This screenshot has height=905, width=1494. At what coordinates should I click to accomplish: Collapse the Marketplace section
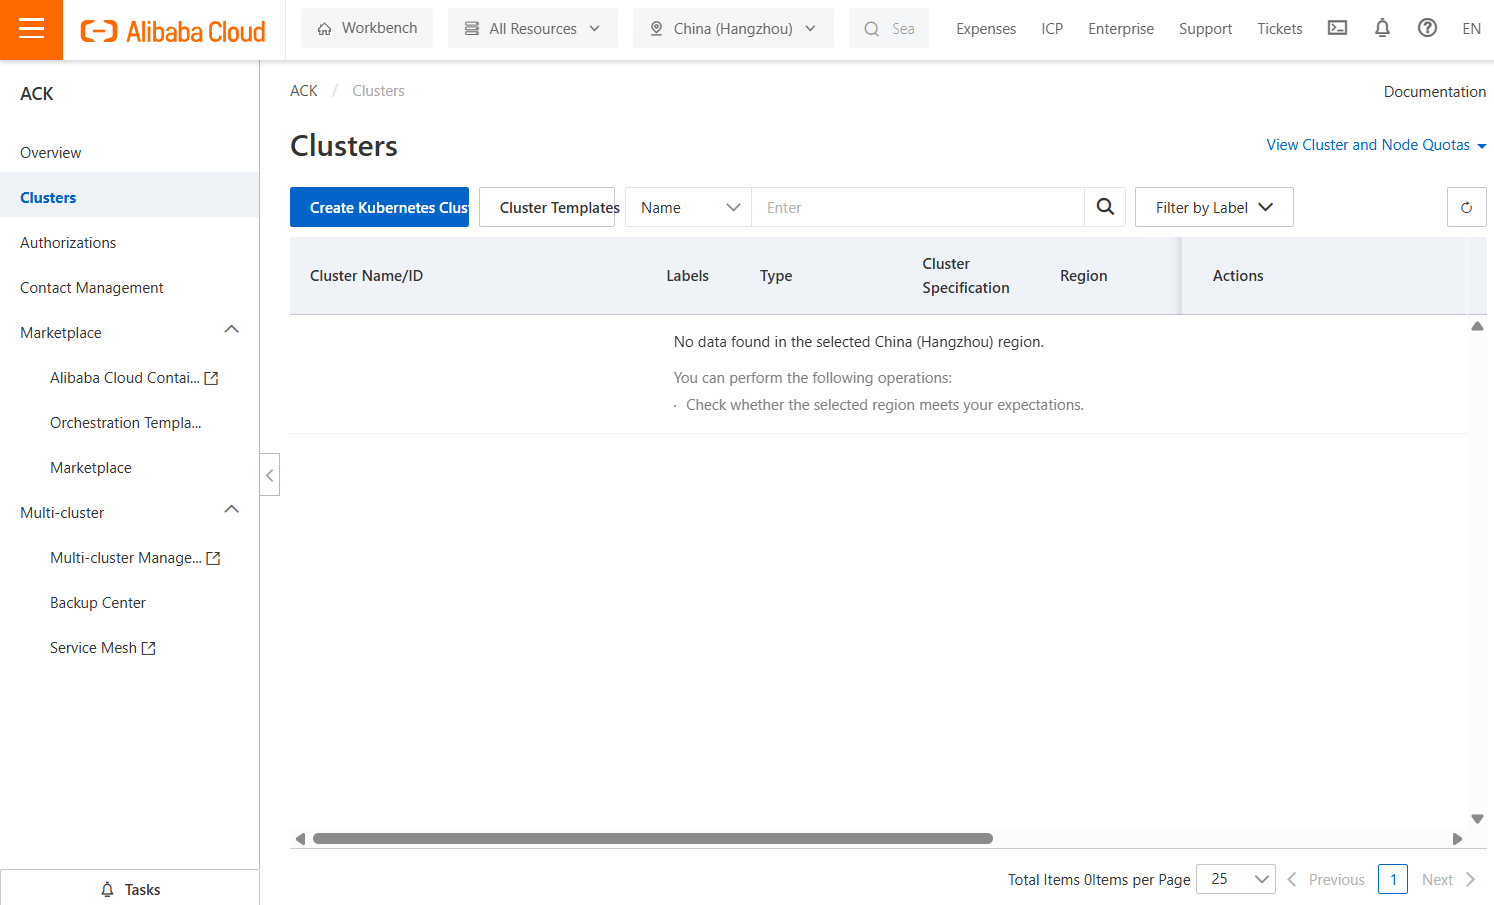pyautogui.click(x=232, y=330)
